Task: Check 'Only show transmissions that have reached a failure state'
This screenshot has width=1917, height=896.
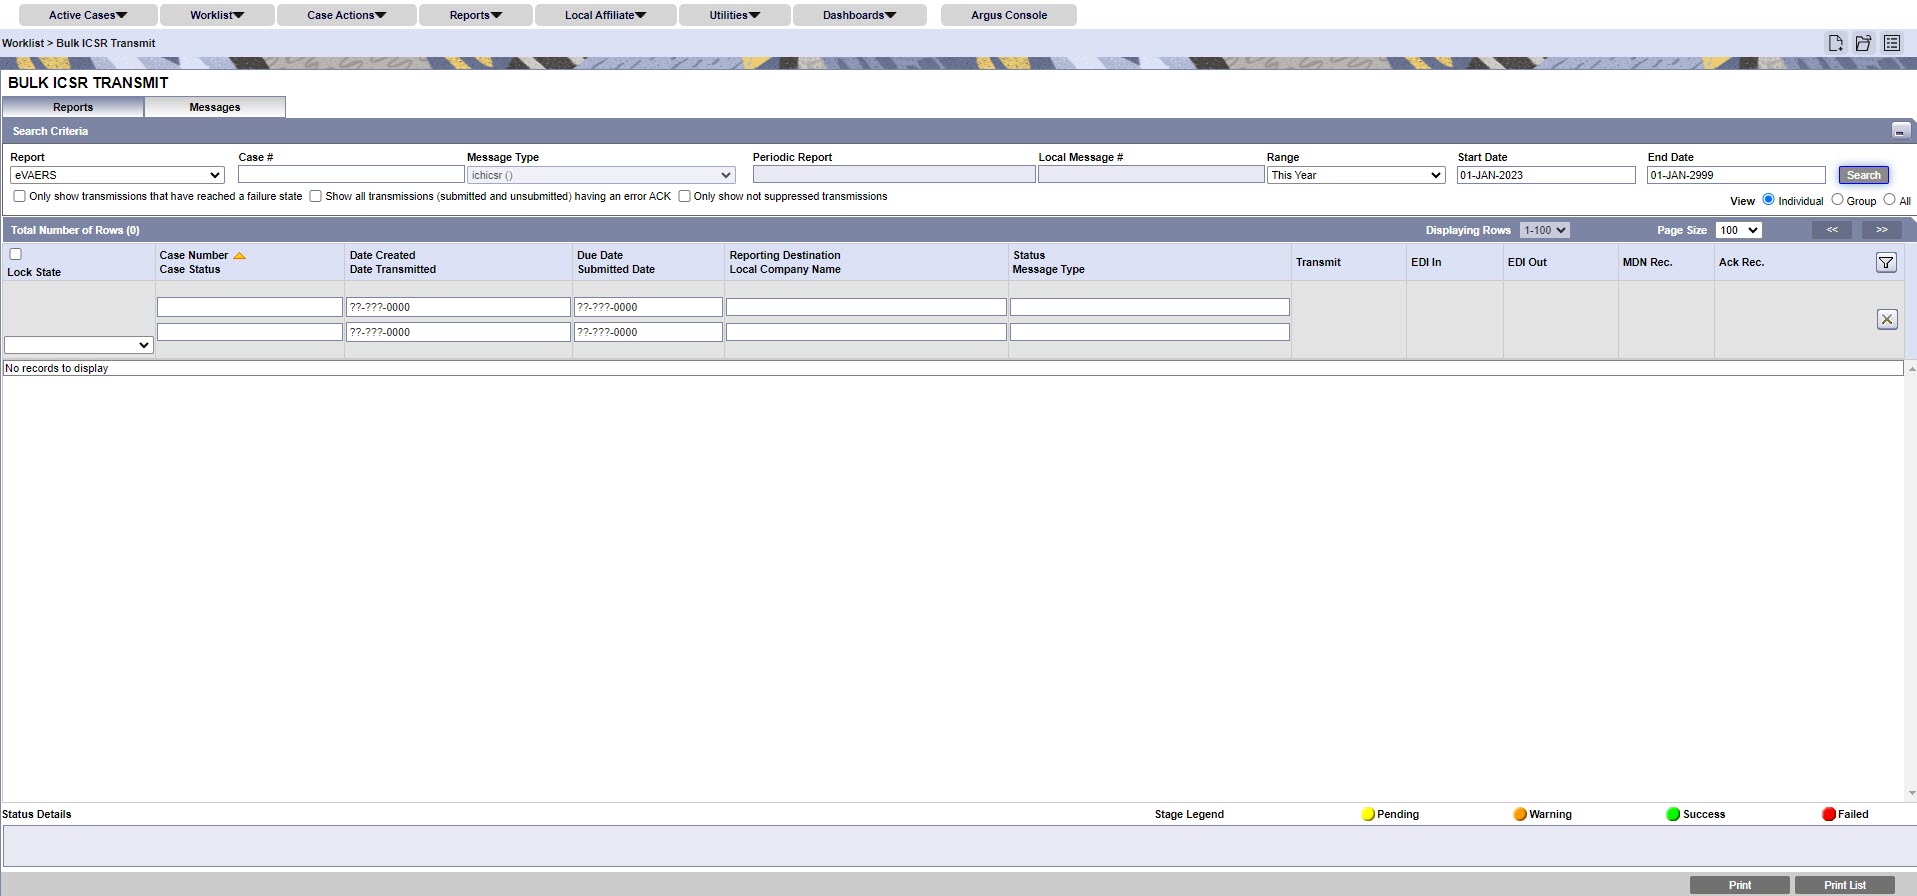Action: [x=19, y=196]
